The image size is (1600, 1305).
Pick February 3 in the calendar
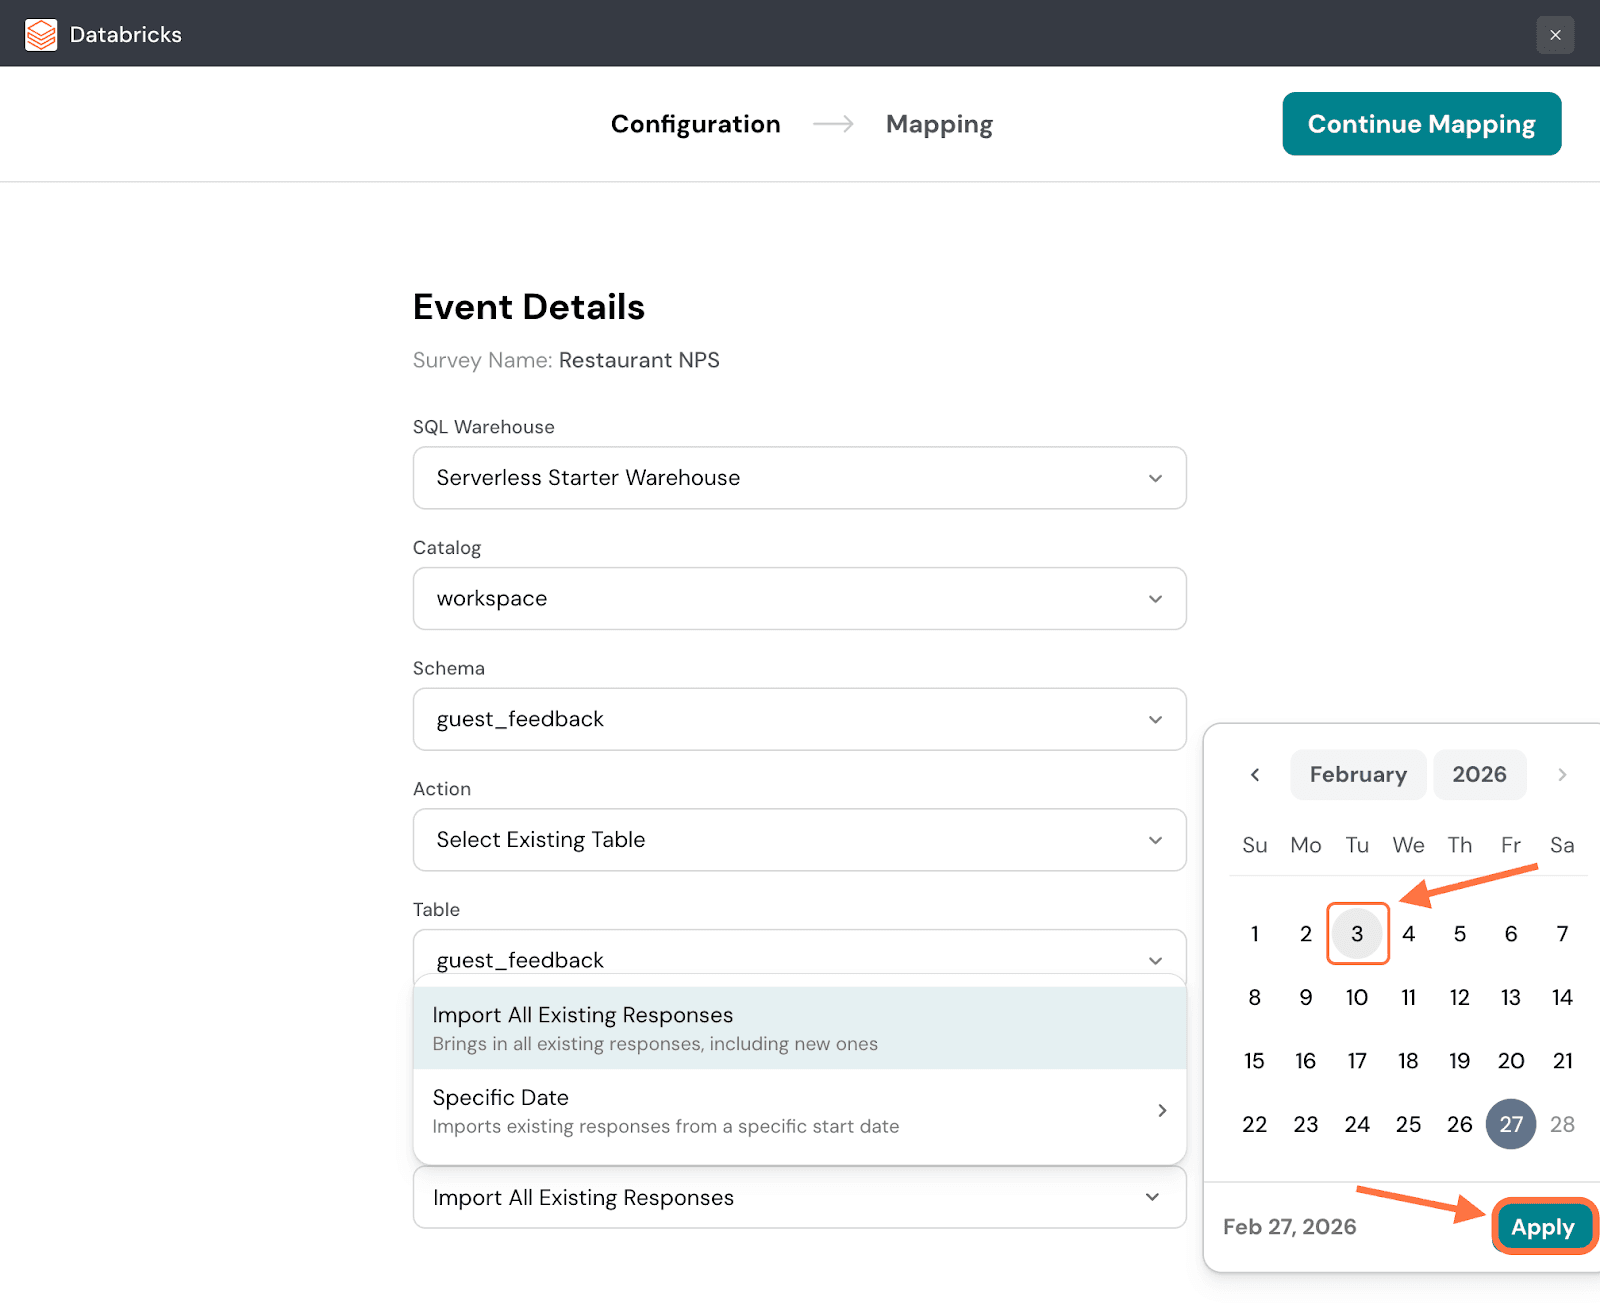coord(1357,934)
